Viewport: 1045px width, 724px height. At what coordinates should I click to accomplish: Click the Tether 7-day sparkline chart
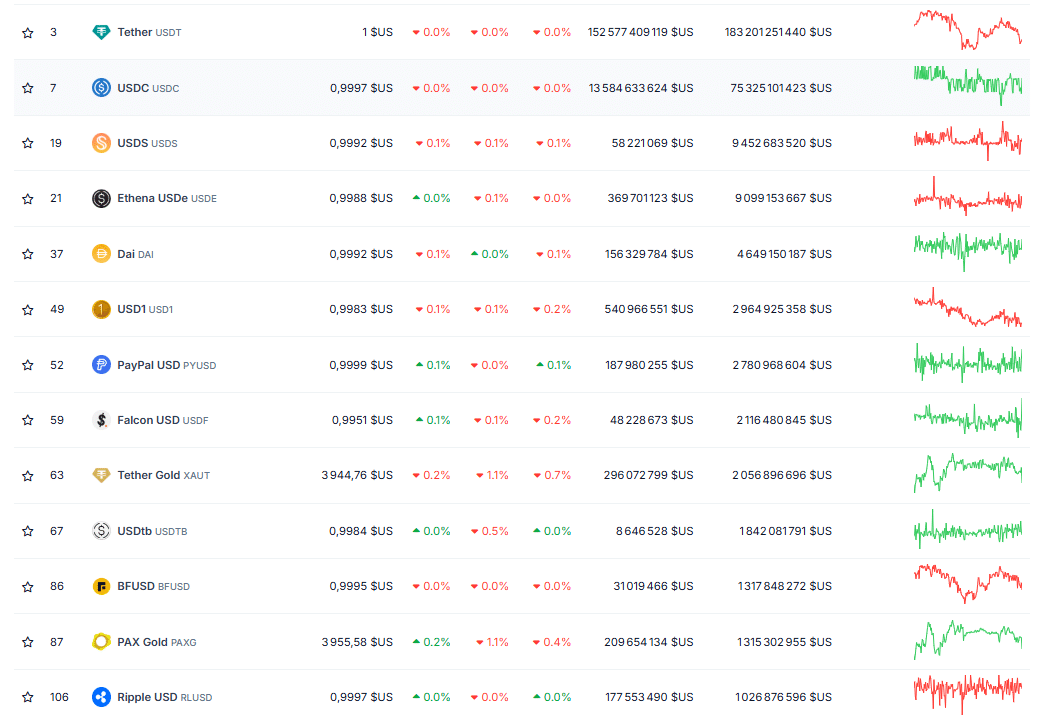[967, 31]
